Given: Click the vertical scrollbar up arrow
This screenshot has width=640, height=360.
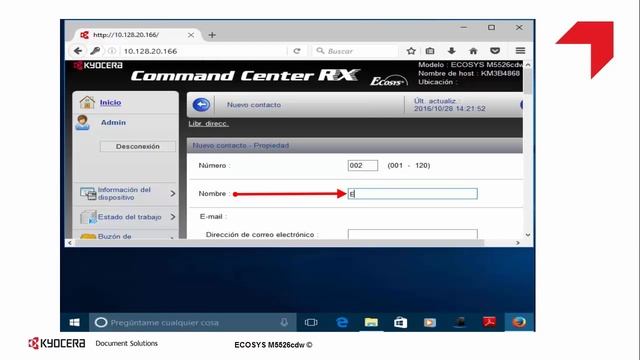Looking at the screenshot, I should tap(528, 65).
